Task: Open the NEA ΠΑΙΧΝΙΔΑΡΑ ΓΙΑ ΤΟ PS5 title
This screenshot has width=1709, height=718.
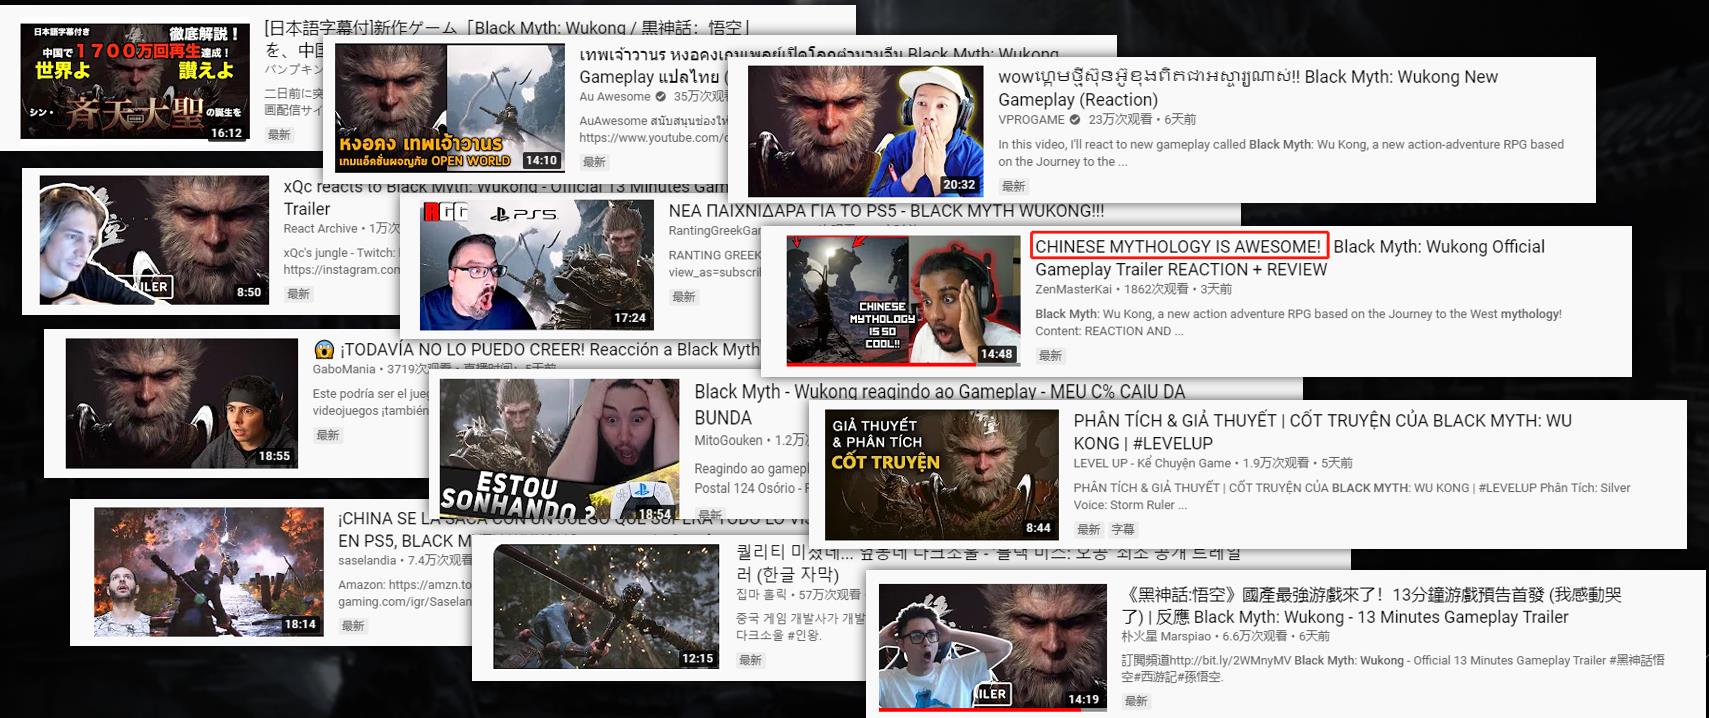Action: (886, 211)
